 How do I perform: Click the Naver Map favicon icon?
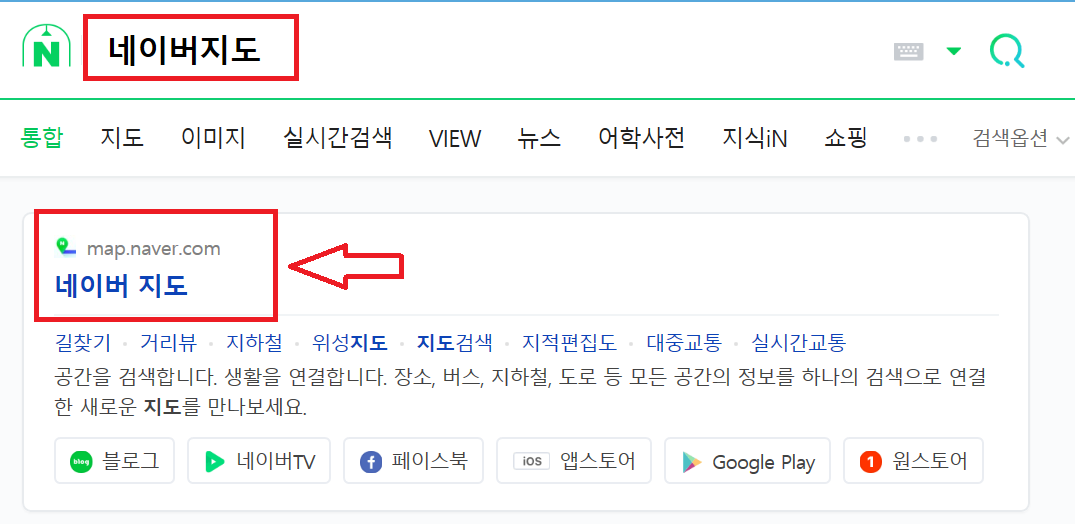tap(67, 248)
